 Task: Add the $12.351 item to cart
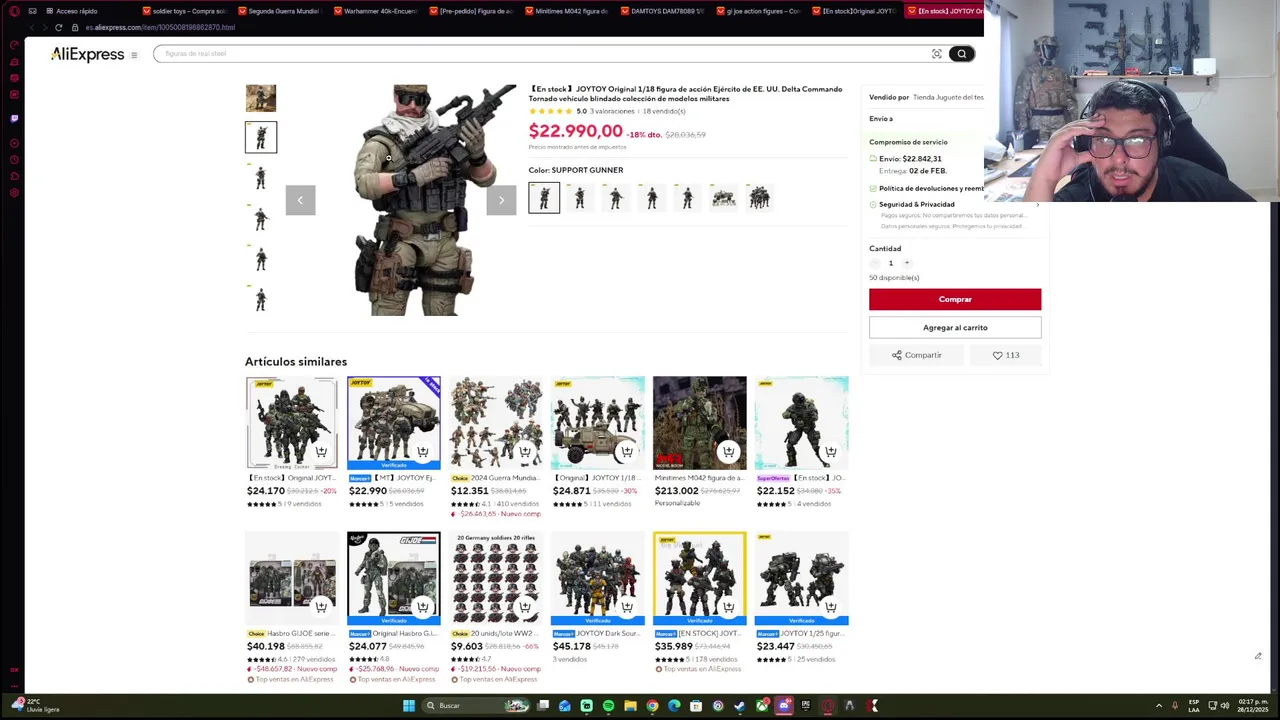[525, 452]
